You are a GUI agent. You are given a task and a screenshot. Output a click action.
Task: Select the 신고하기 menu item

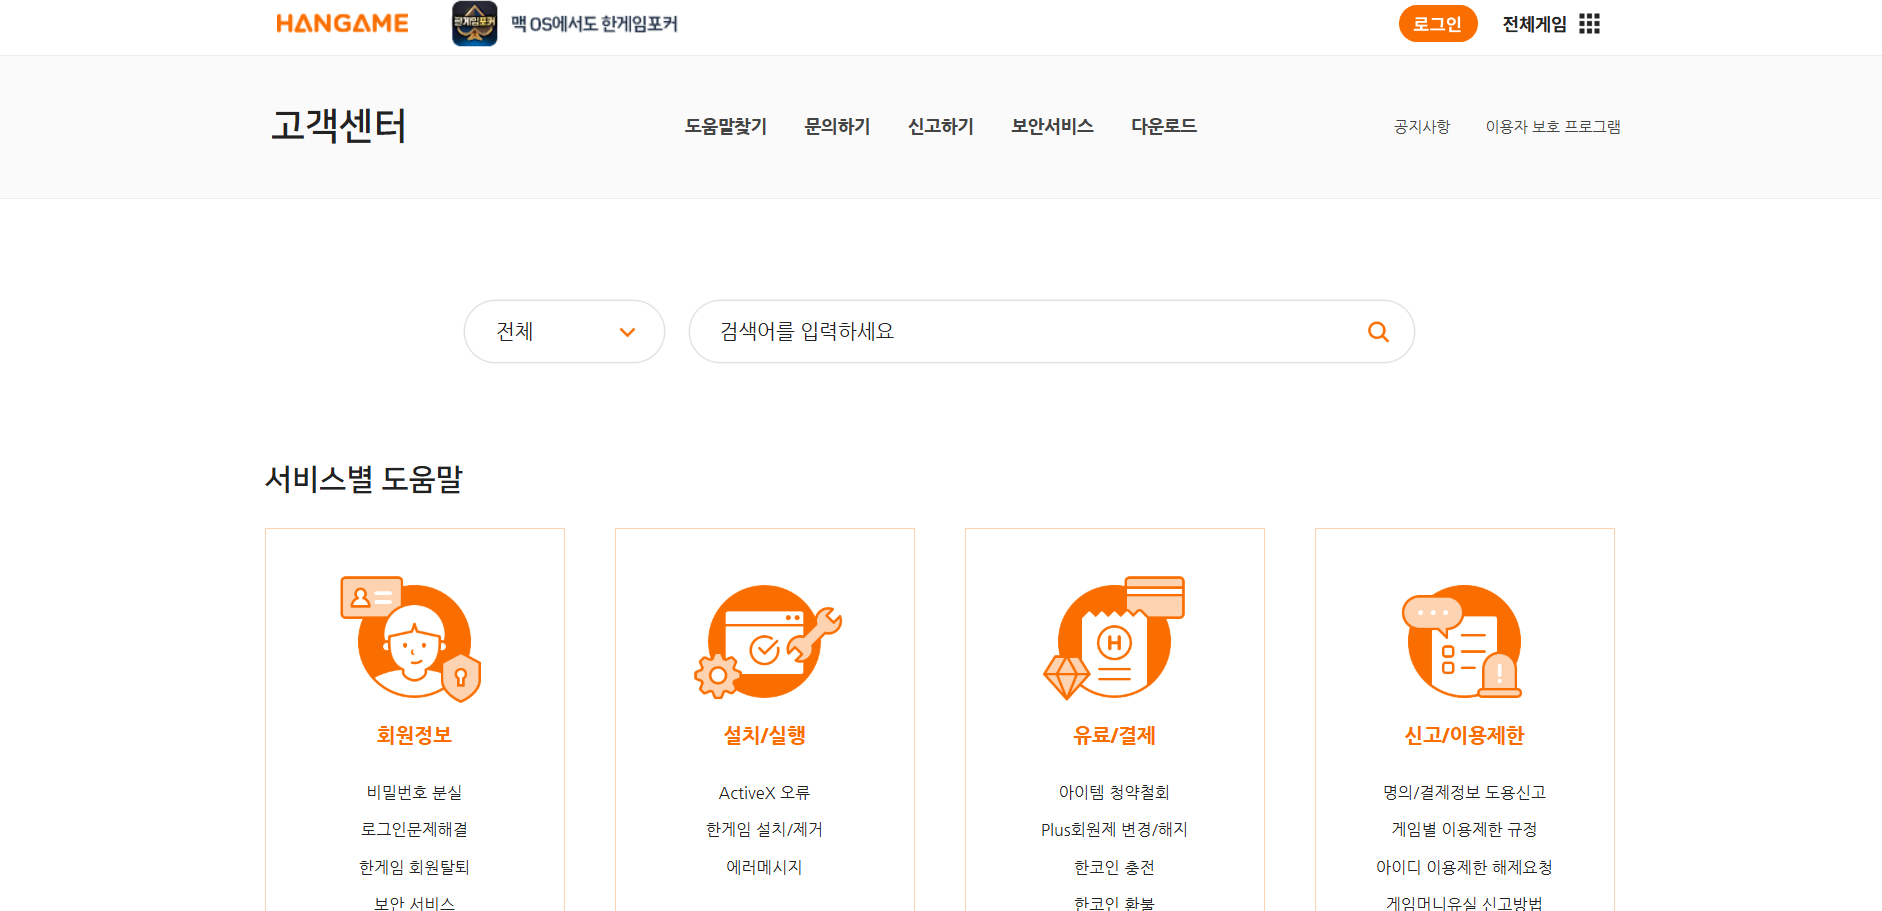[x=940, y=126]
